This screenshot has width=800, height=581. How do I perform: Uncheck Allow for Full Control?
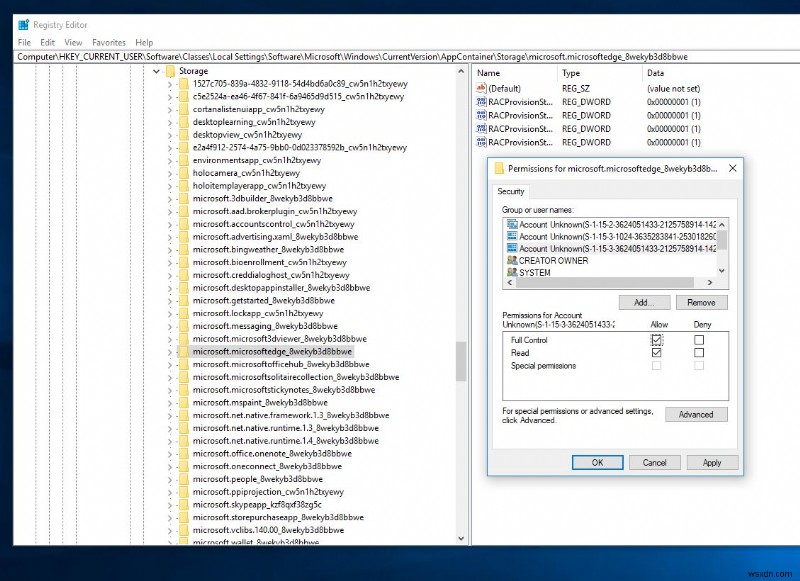[x=656, y=339]
